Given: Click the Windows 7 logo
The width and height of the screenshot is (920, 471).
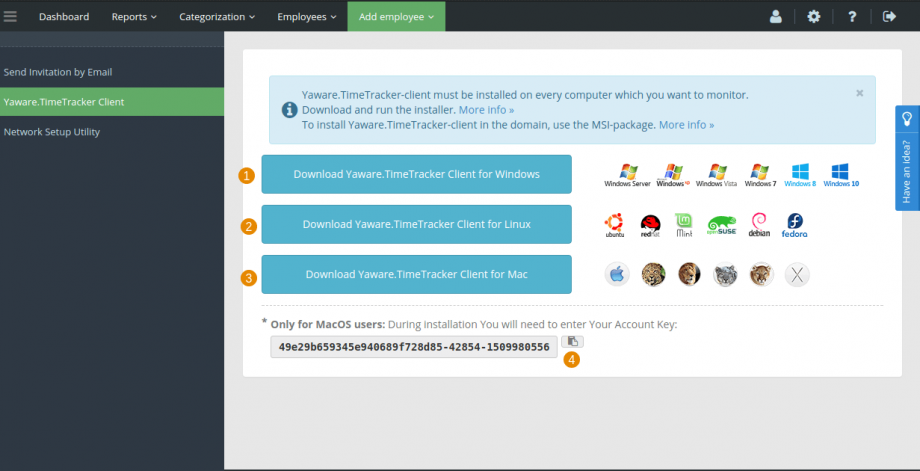Looking at the screenshot, I should point(760,175).
